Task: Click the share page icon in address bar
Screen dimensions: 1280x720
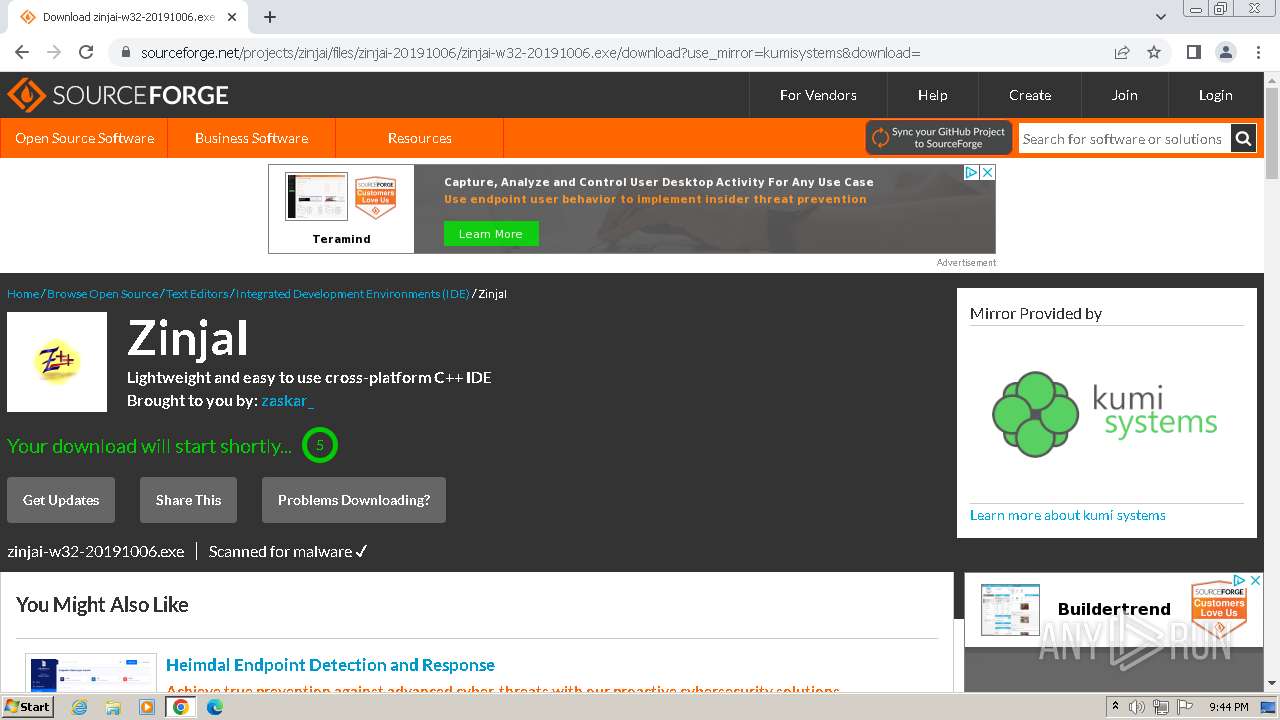Action: pos(1122,52)
